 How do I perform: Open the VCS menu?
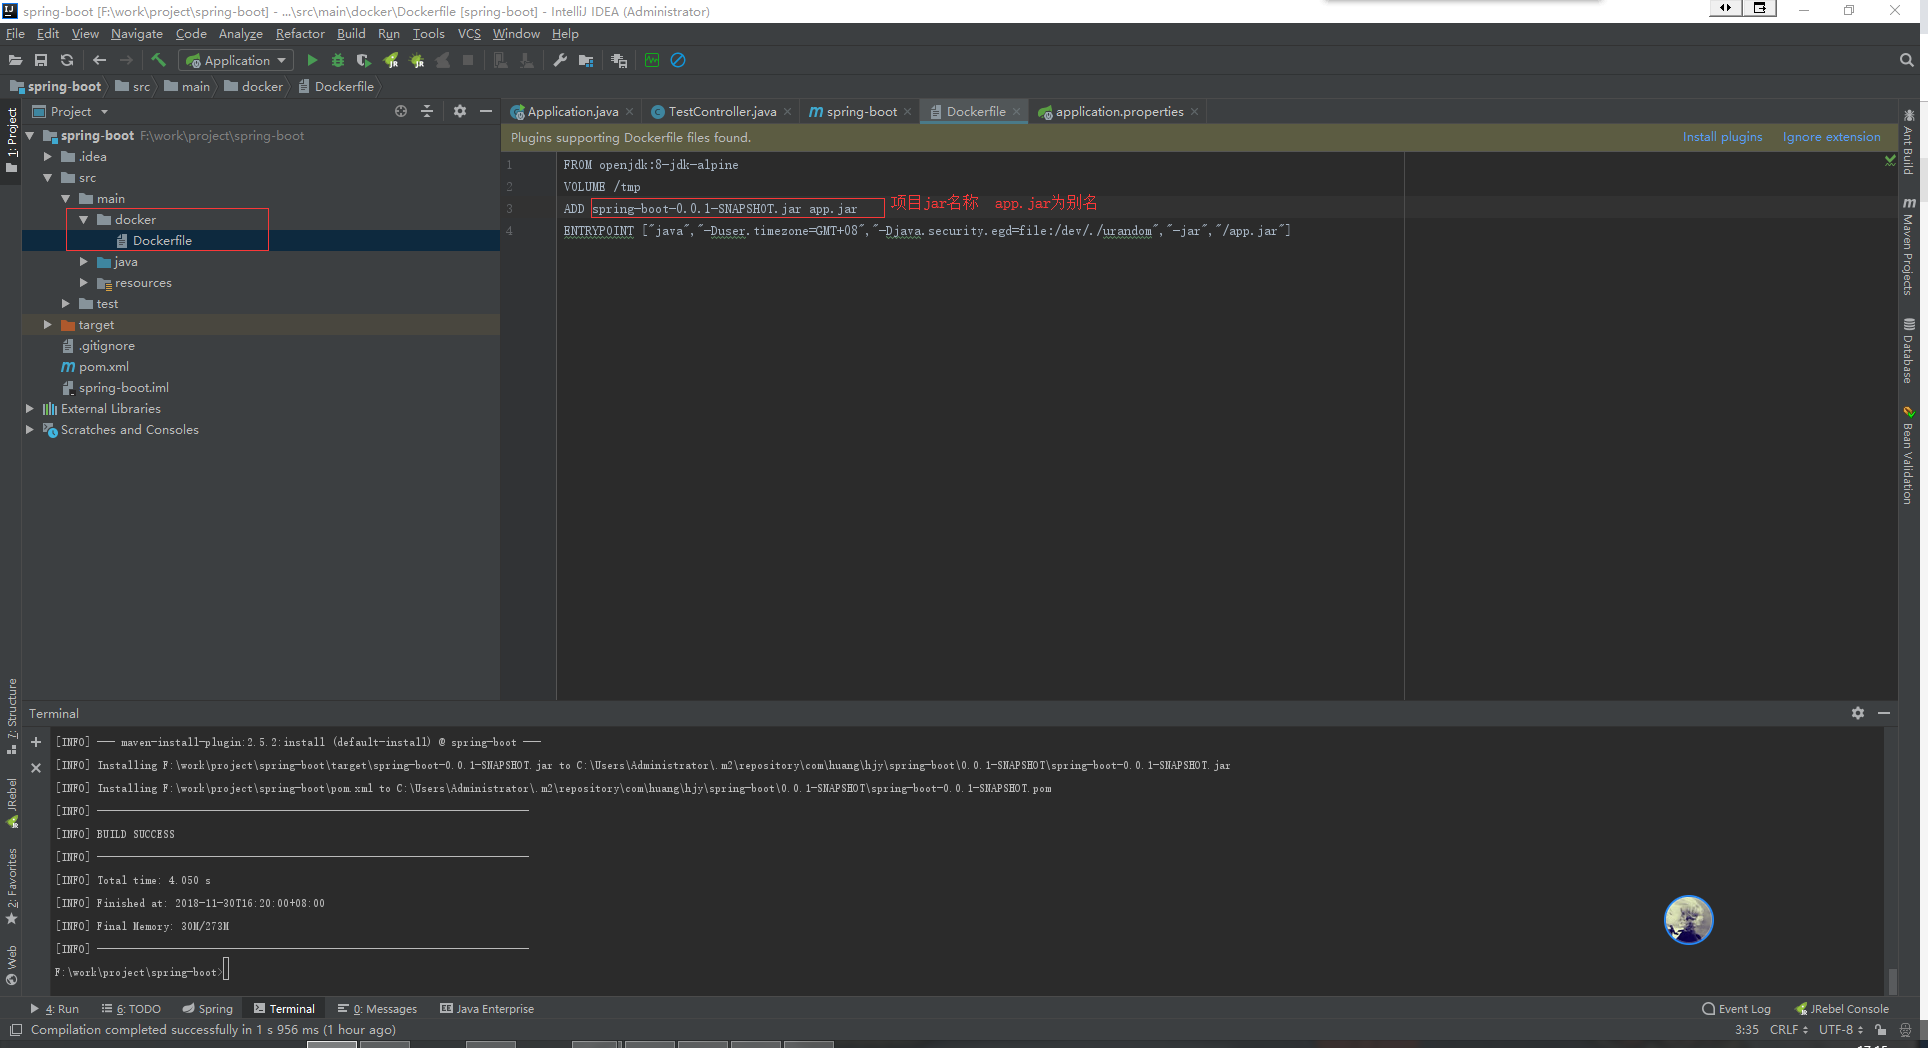[x=469, y=34]
